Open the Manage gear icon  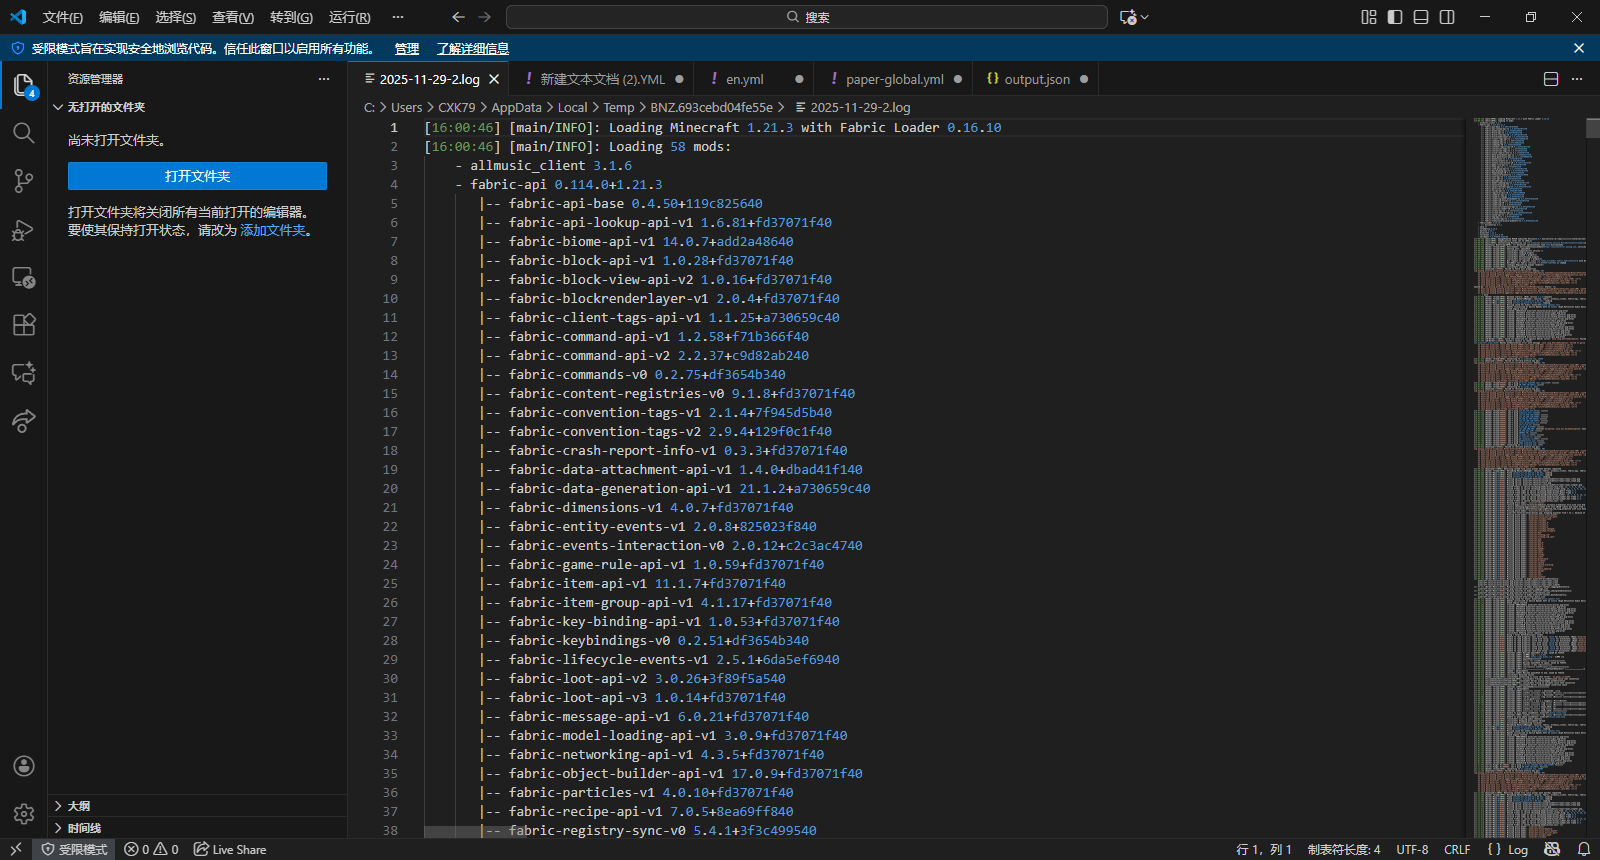(x=24, y=814)
